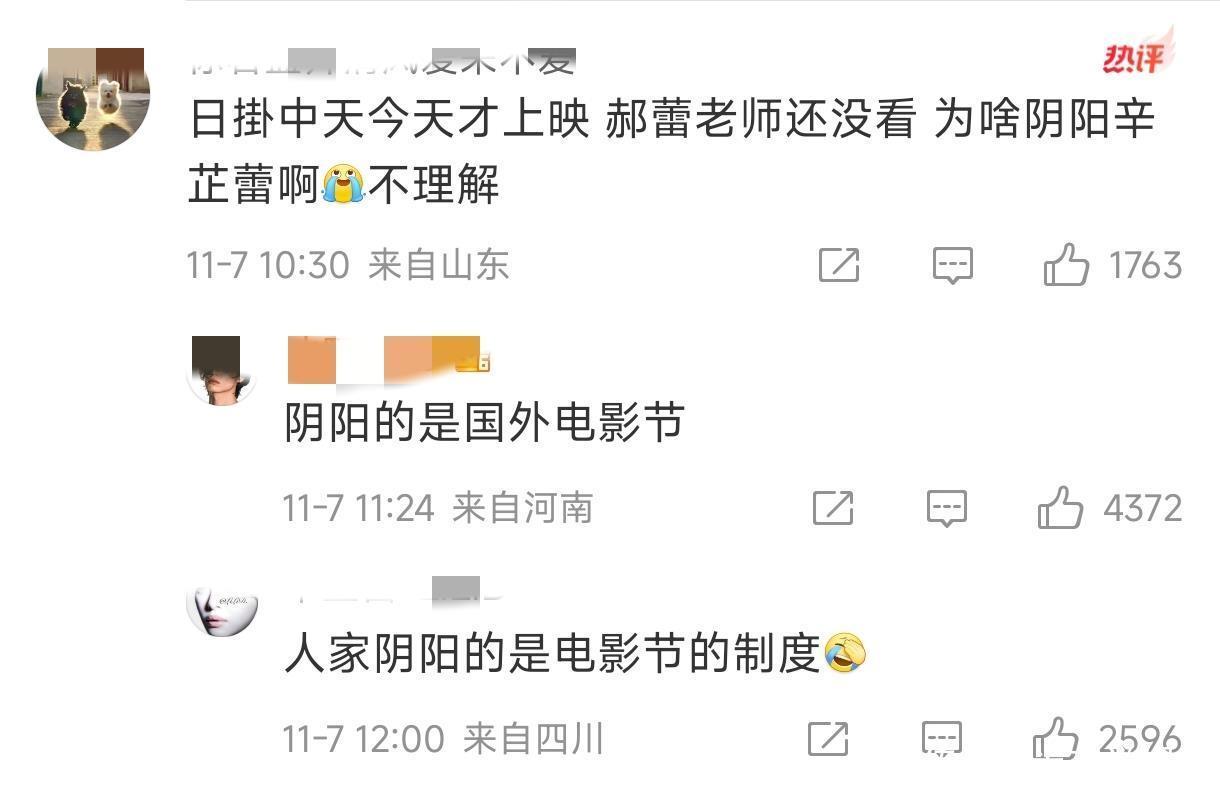Share the comment from 四川
1220x785 pixels.
pyautogui.click(x=828, y=739)
